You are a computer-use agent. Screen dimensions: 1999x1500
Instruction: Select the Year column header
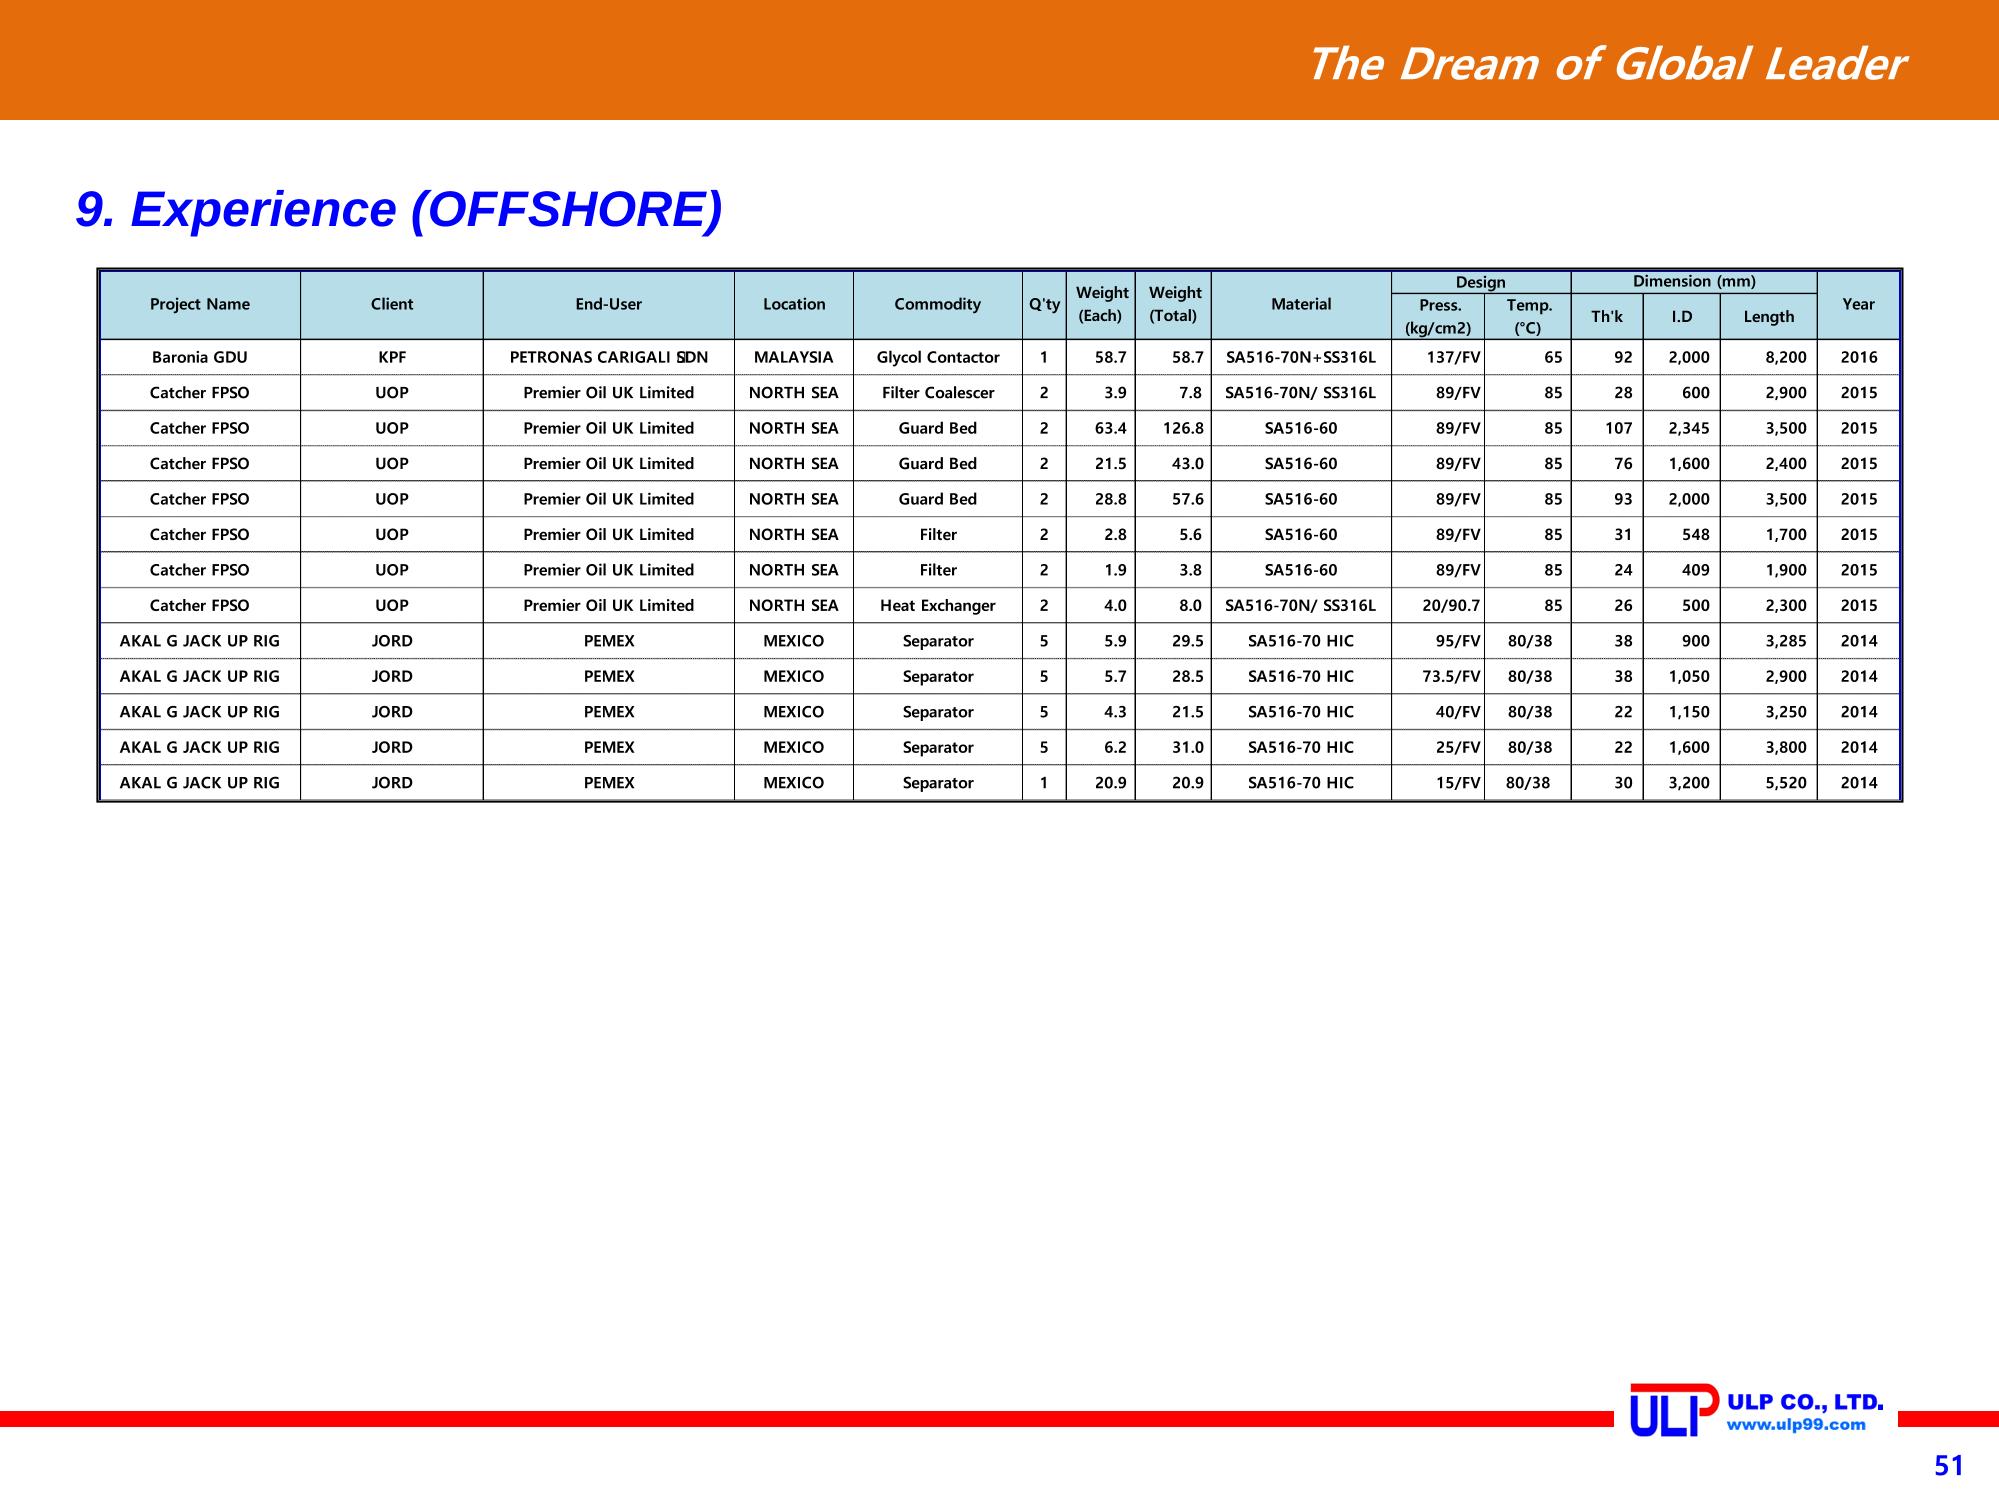point(1858,305)
